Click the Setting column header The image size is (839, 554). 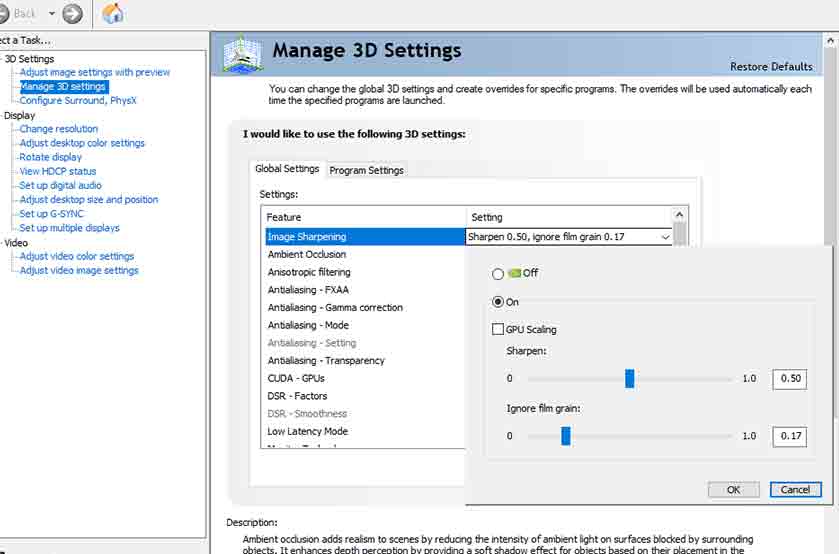[569, 217]
